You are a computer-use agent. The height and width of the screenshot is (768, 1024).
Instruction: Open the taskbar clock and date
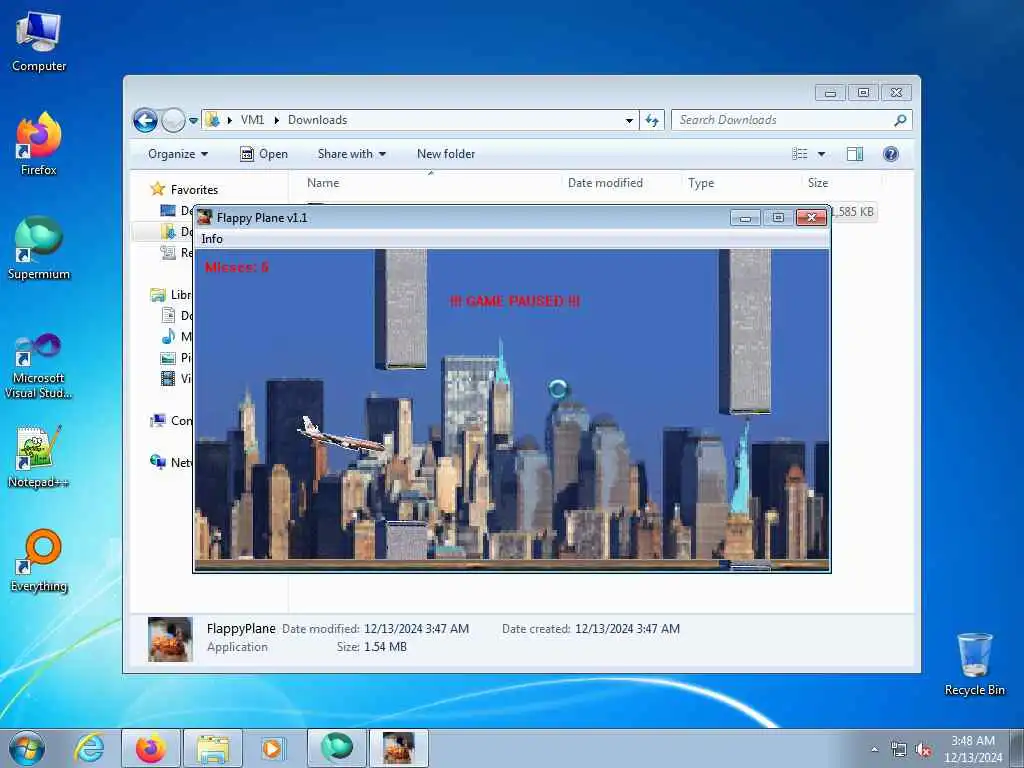coord(973,749)
